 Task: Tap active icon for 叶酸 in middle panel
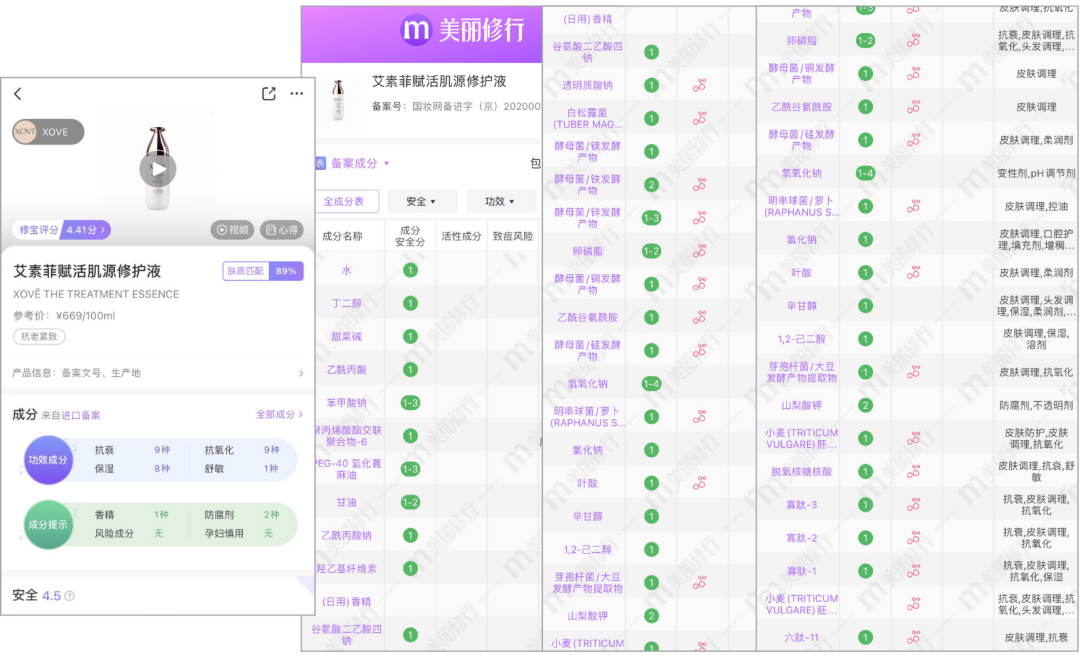pyautogui.click(x=700, y=483)
